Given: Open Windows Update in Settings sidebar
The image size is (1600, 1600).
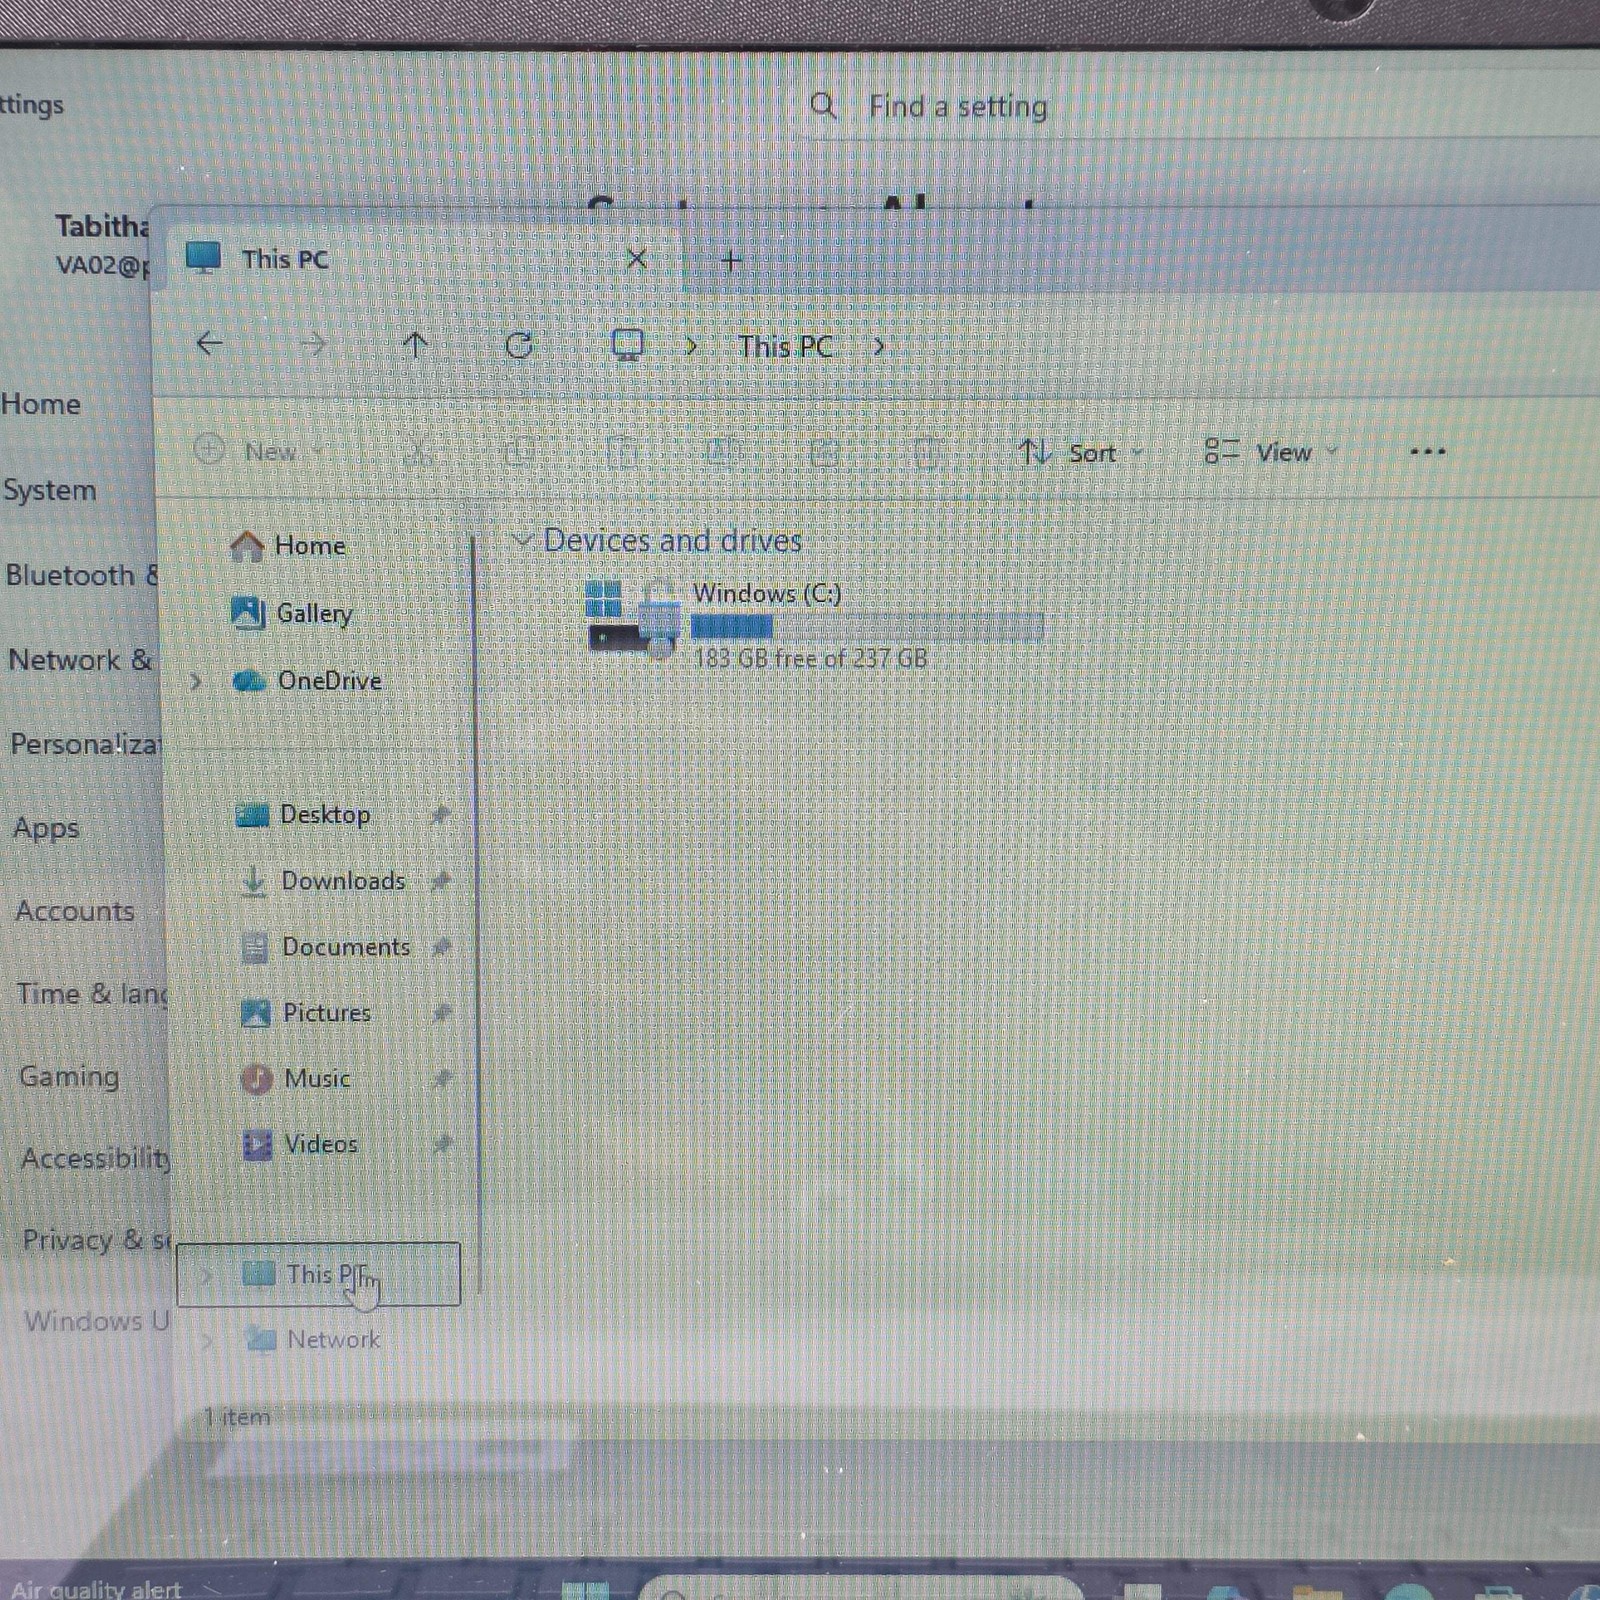Looking at the screenshot, I should (97, 1321).
